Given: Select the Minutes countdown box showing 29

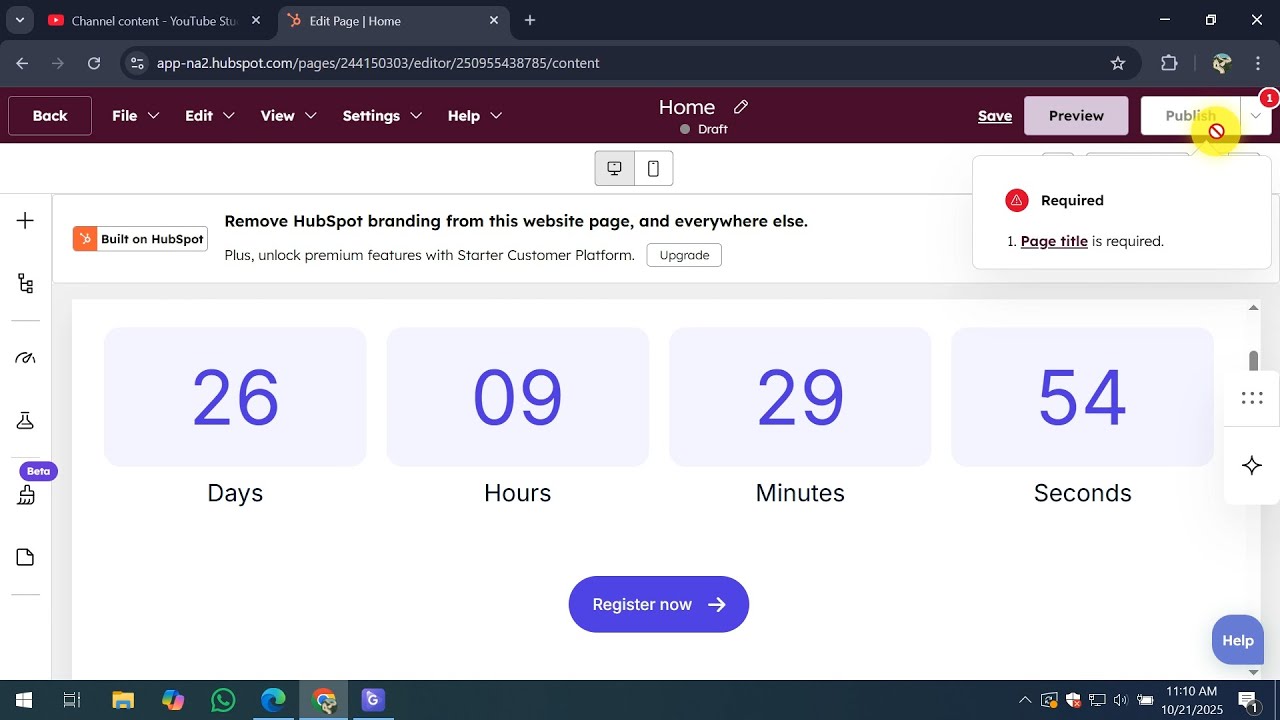Looking at the screenshot, I should click(x=800, y=397).
